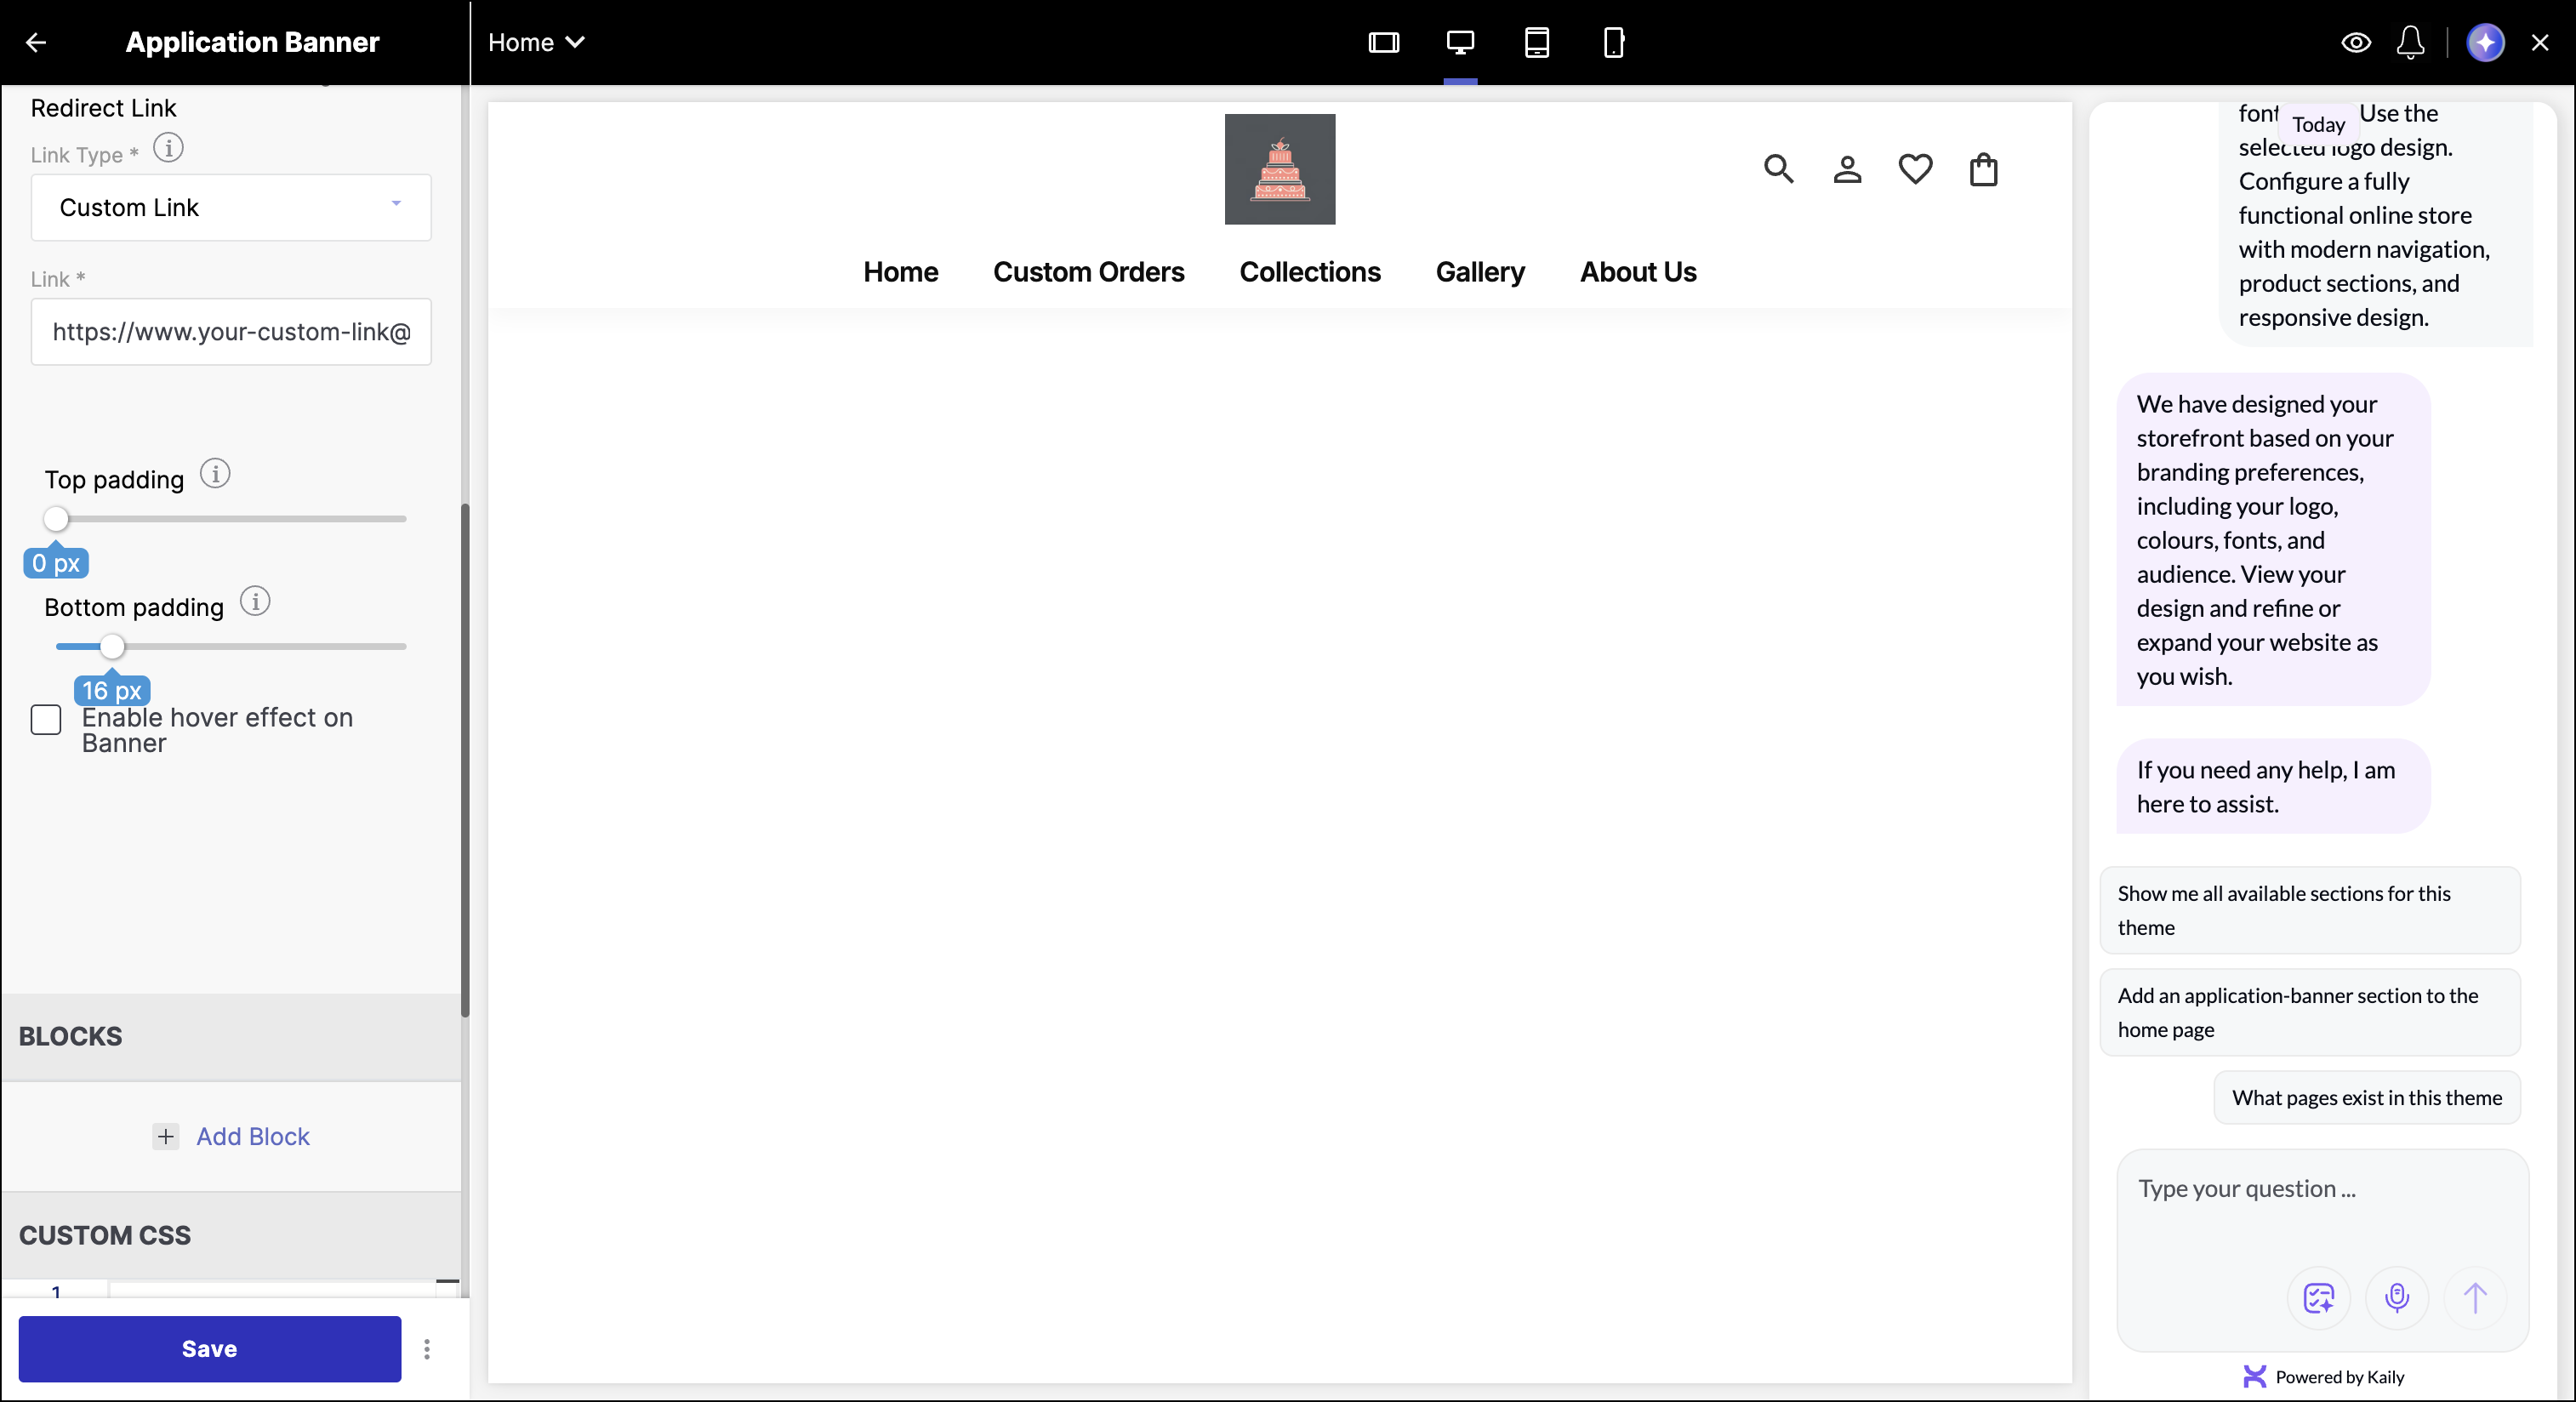Switch to mobile preview mode

click(x=1612, y=43)
